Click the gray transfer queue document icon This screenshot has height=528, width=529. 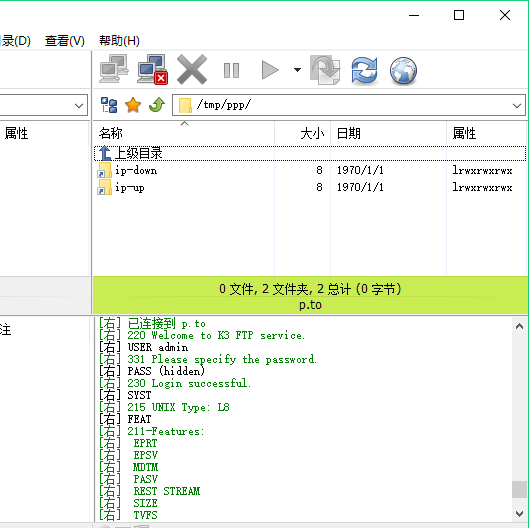click(325, 70)
